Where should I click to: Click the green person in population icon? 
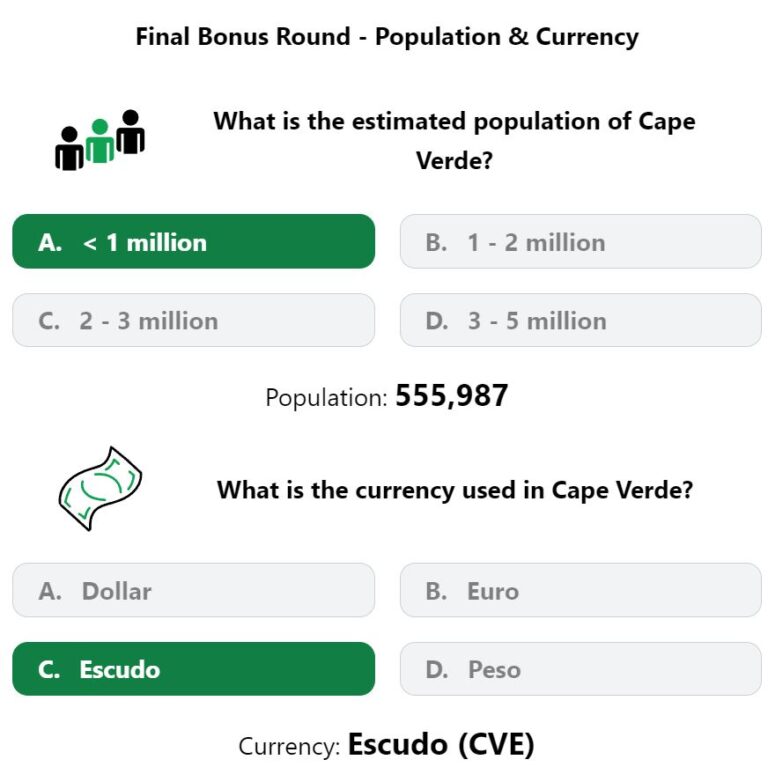click(100, 141)
